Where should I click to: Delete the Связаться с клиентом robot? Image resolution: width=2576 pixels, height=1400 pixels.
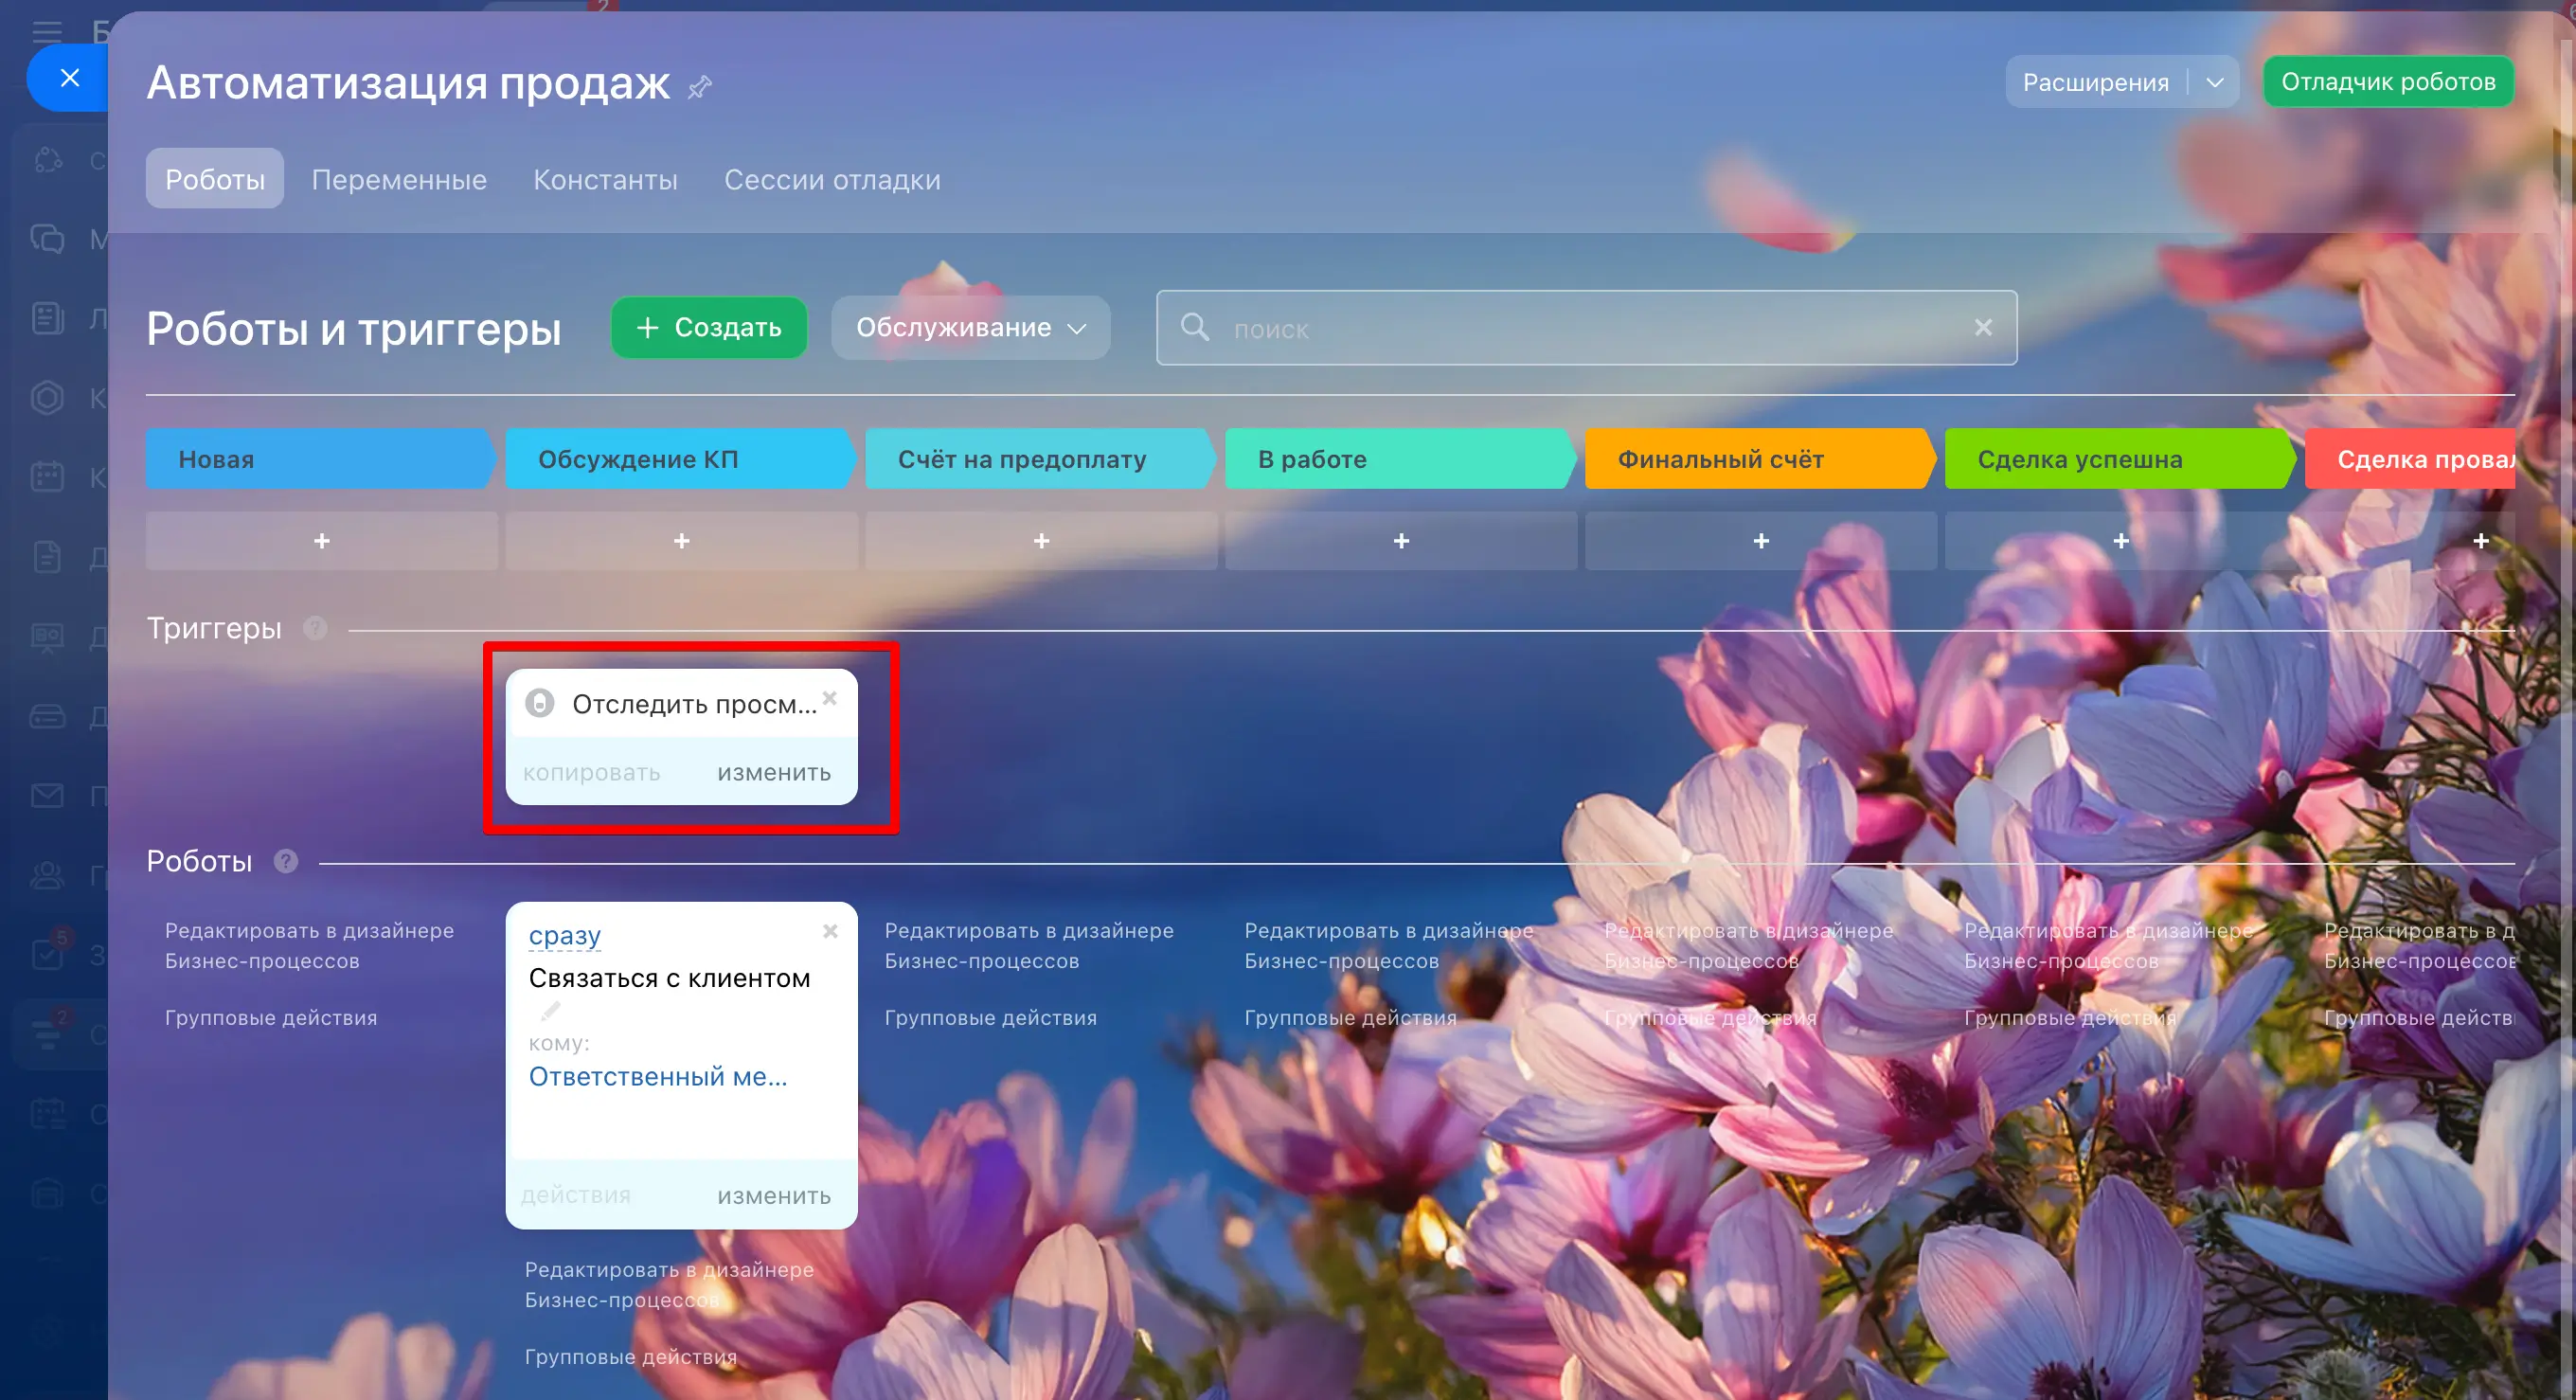coord(830,931)
